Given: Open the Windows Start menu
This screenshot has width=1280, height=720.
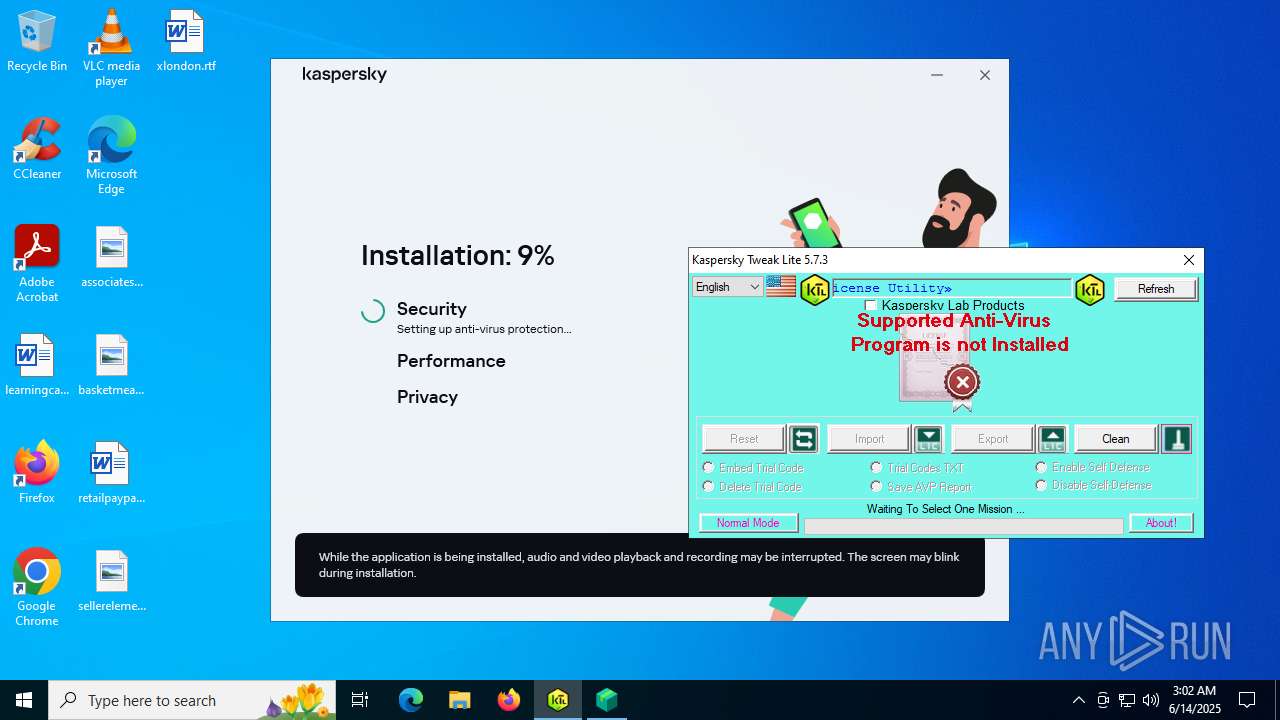Looking at the screenshot, I should (x=24, y=700).
